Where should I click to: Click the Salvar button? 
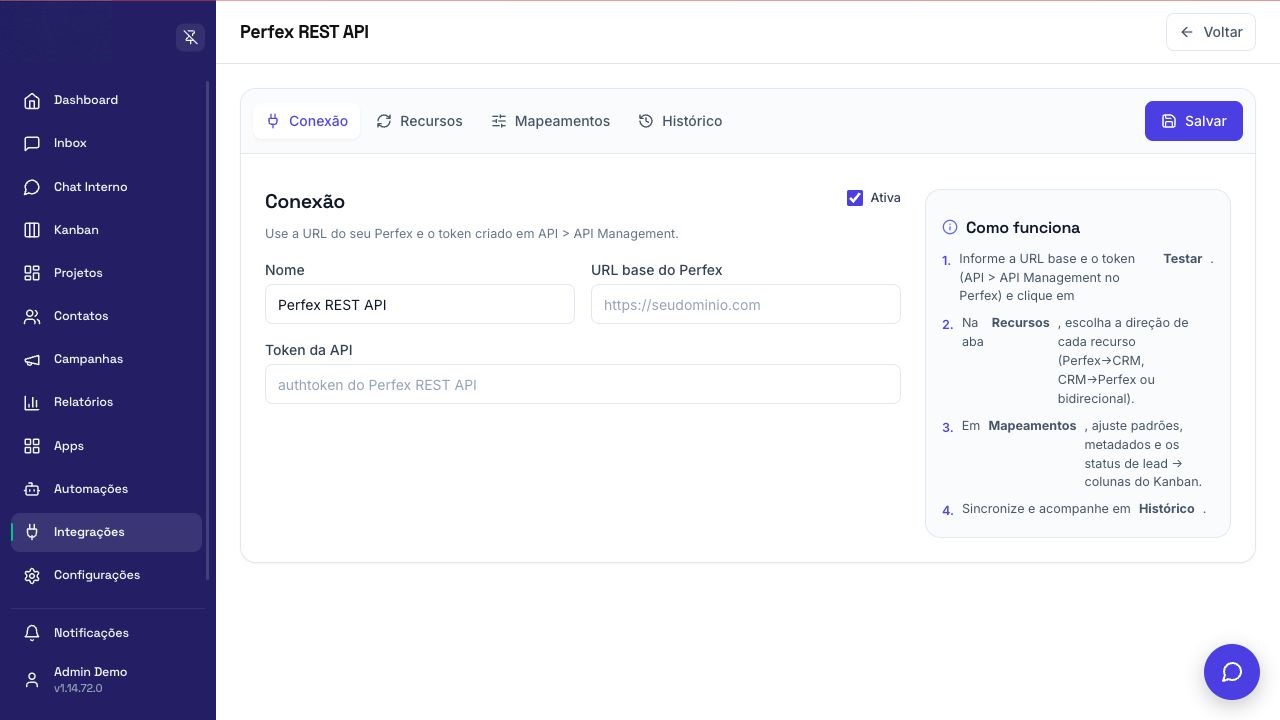1194,121
